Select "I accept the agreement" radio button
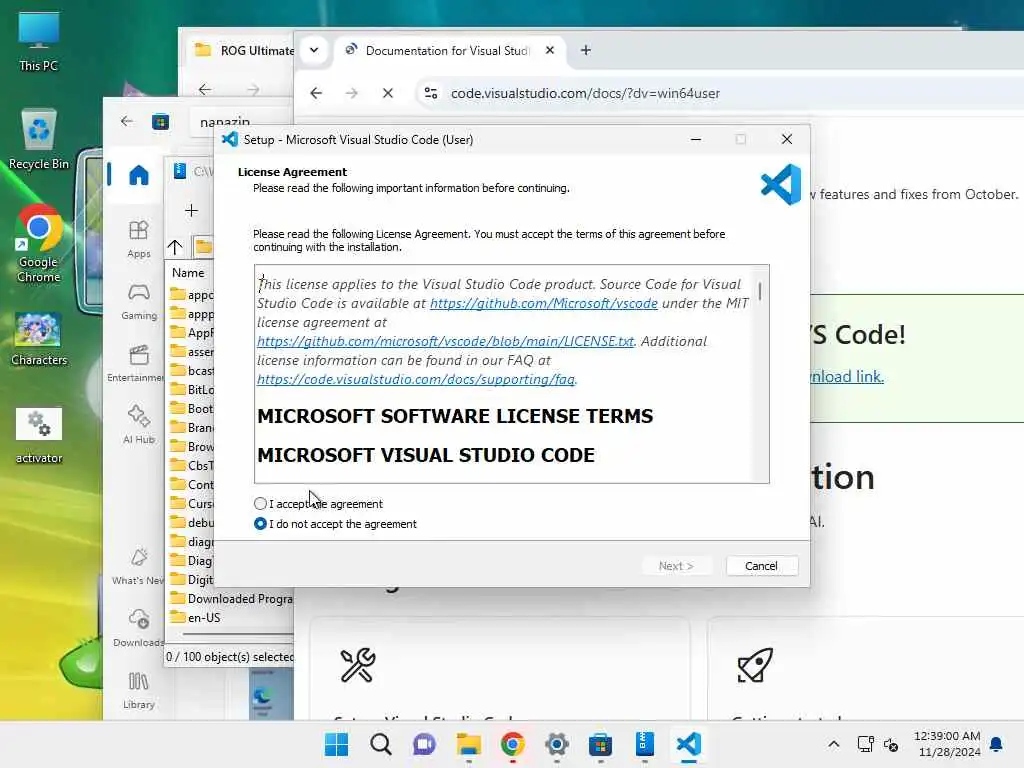This screenshot has width=1024, height=768. click(x=260, y=504)
